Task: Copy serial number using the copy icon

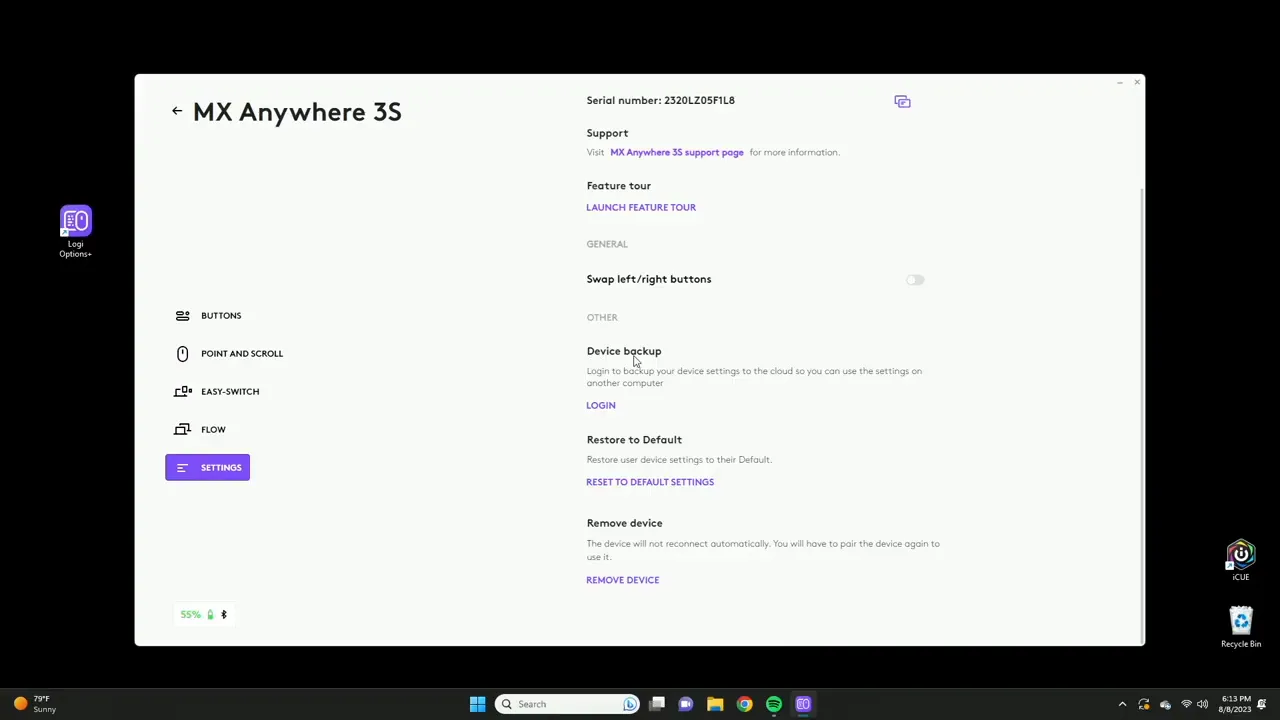Action: (902, 101)
